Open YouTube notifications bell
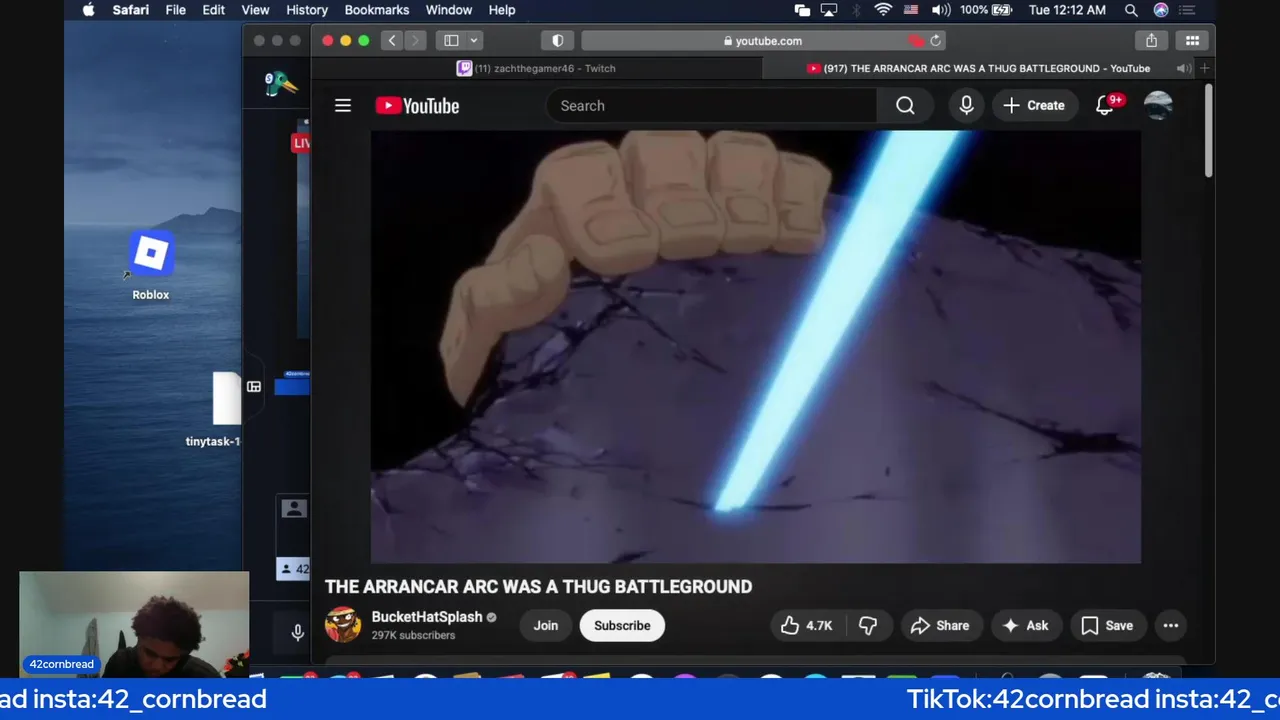This screenshot has height=720, width=1280. coord(1105,105)
